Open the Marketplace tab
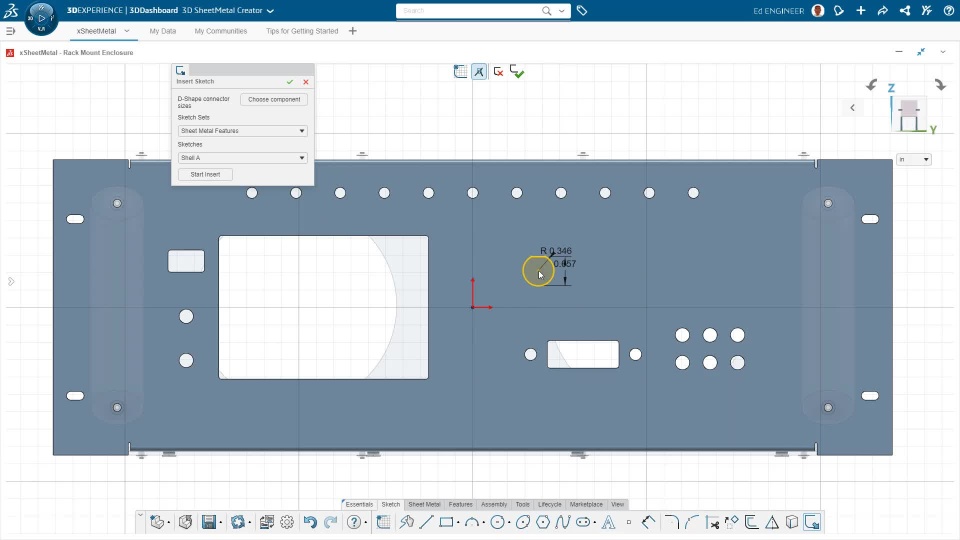 click(586, 504)
